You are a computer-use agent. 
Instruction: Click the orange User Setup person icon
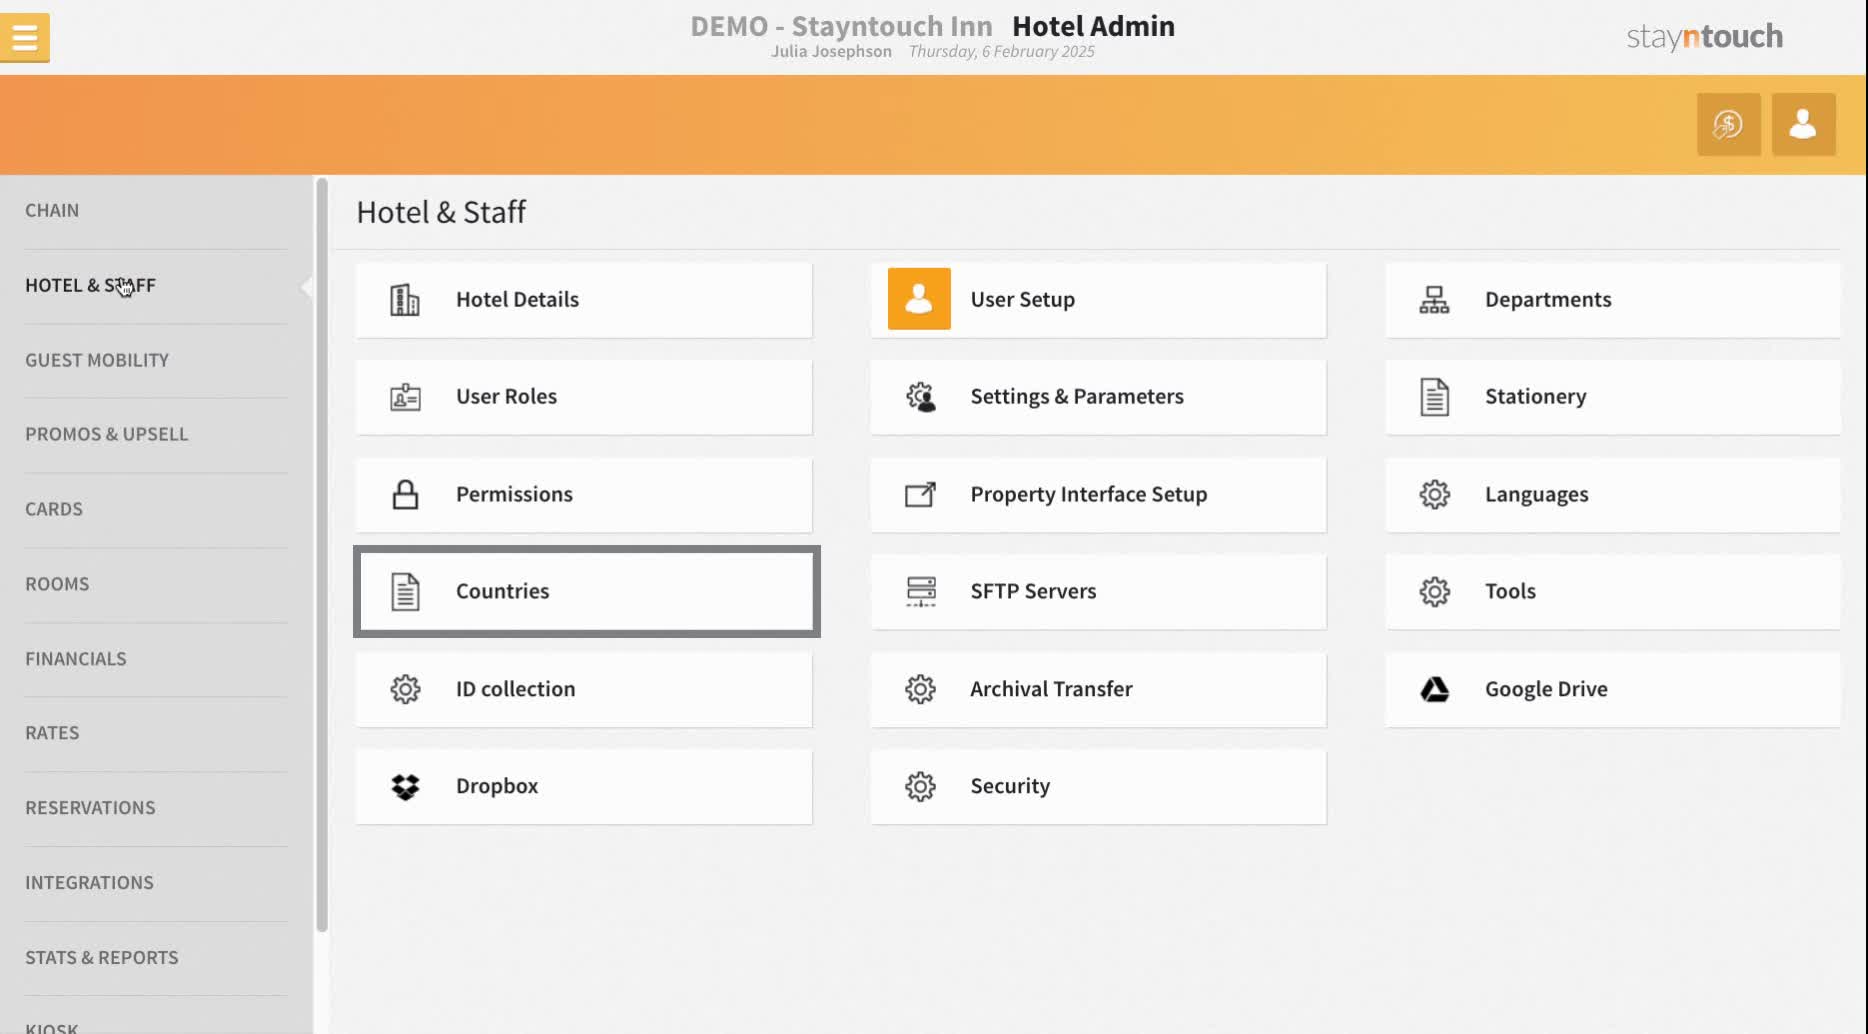point(919,299)
